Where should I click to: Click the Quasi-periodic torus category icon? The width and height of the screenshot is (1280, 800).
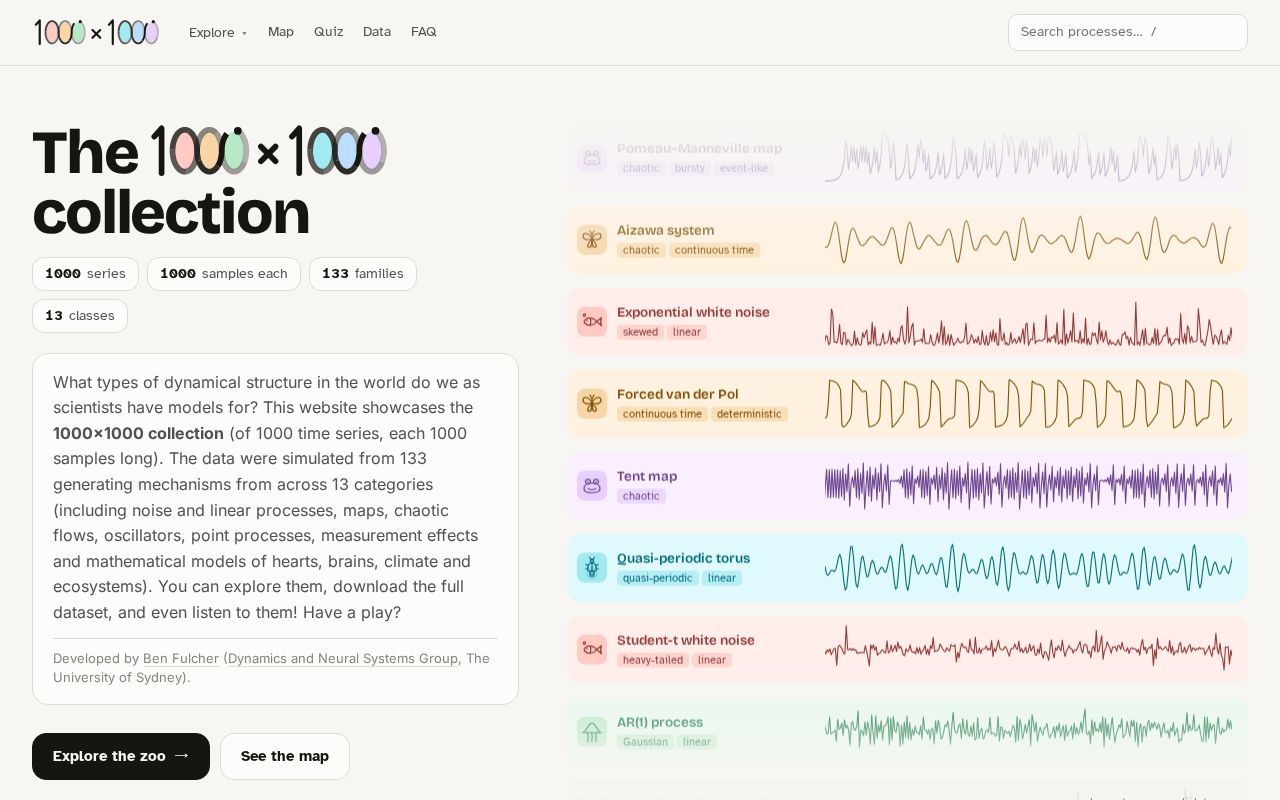coord(592,568)
